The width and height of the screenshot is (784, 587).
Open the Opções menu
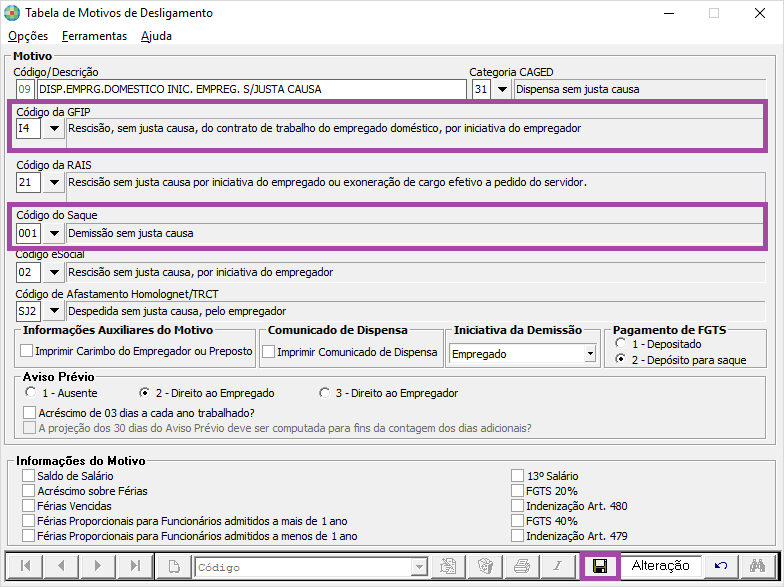tap(28, 36)
